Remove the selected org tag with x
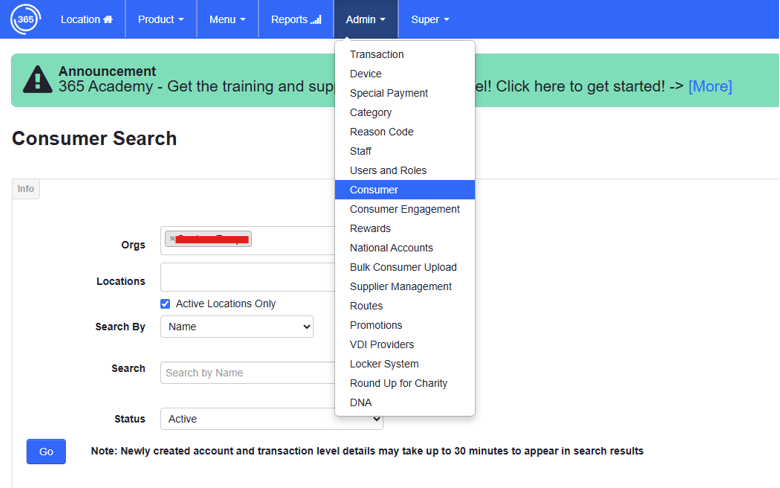Image resolution: width=780 pixels, height=488 pixels. click(x=172, y=239)
